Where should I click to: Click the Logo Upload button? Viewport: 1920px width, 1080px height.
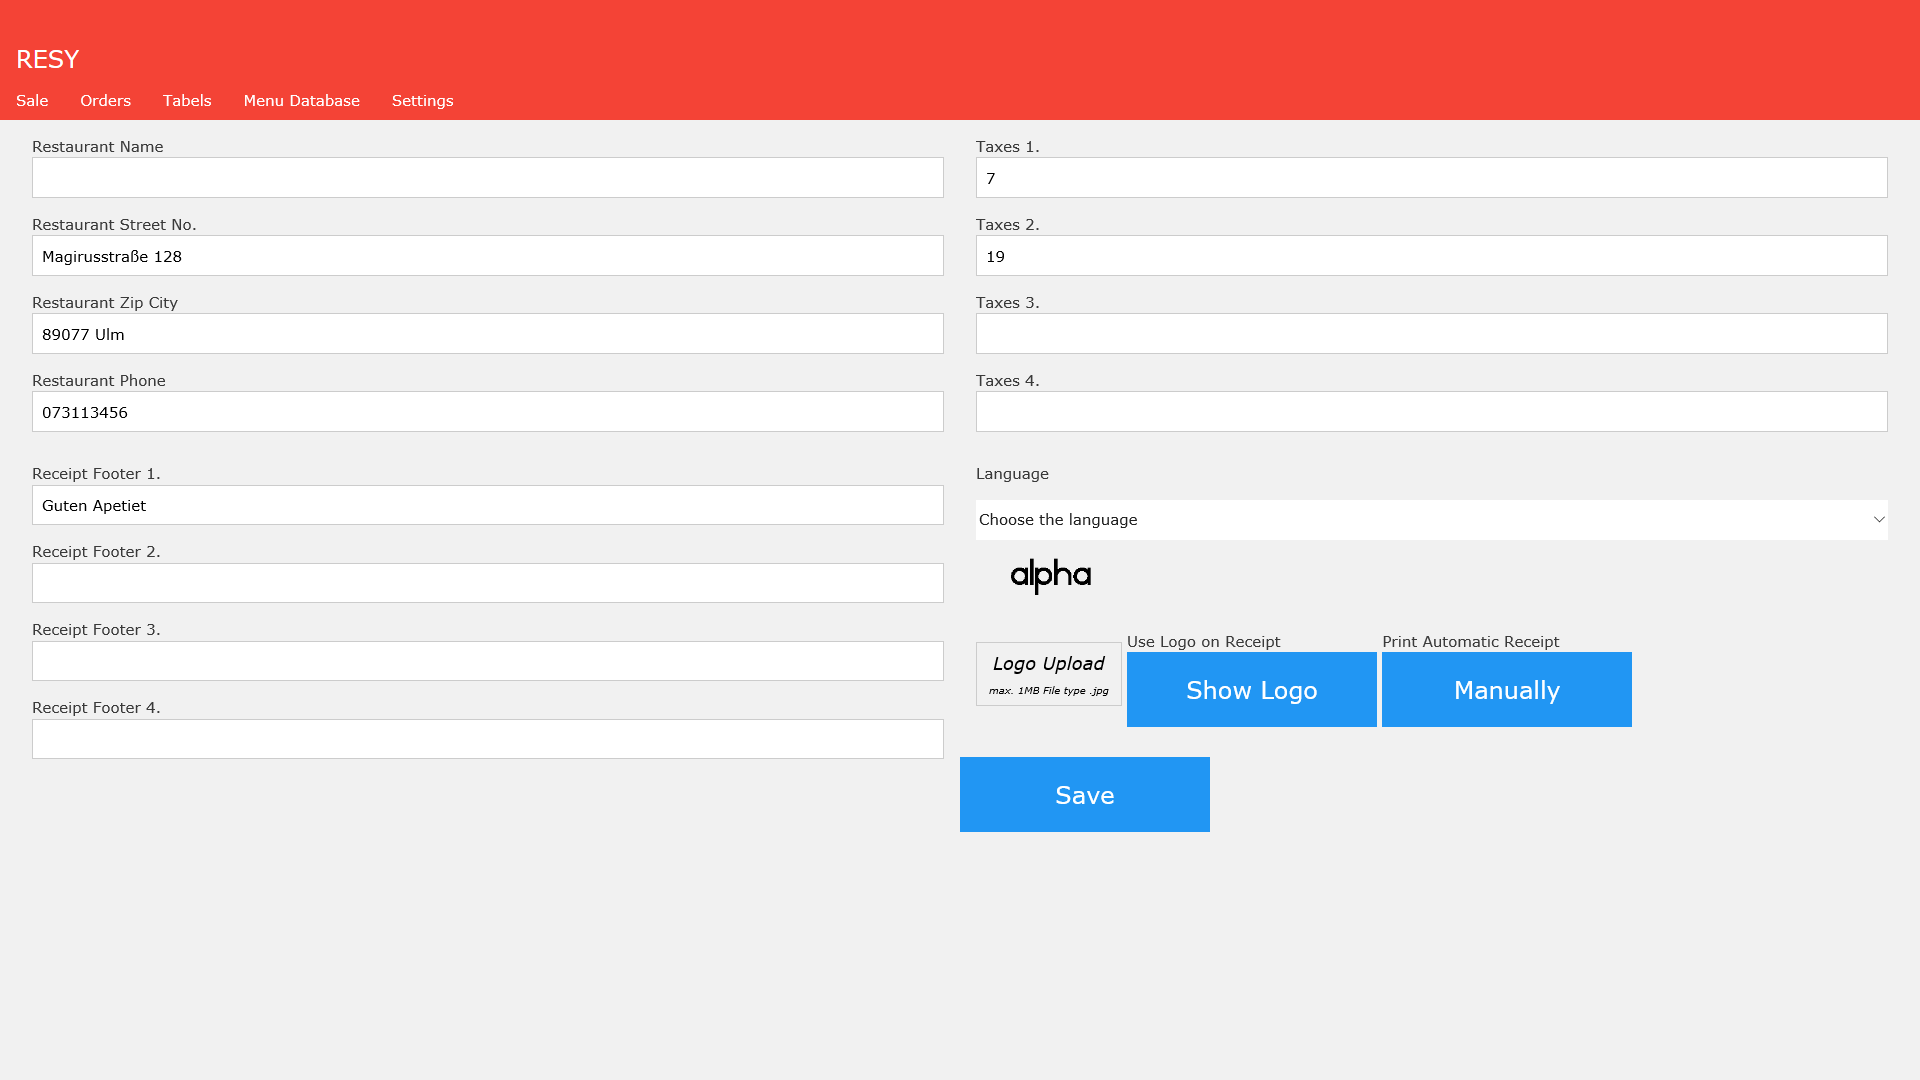click(1048, 674)
